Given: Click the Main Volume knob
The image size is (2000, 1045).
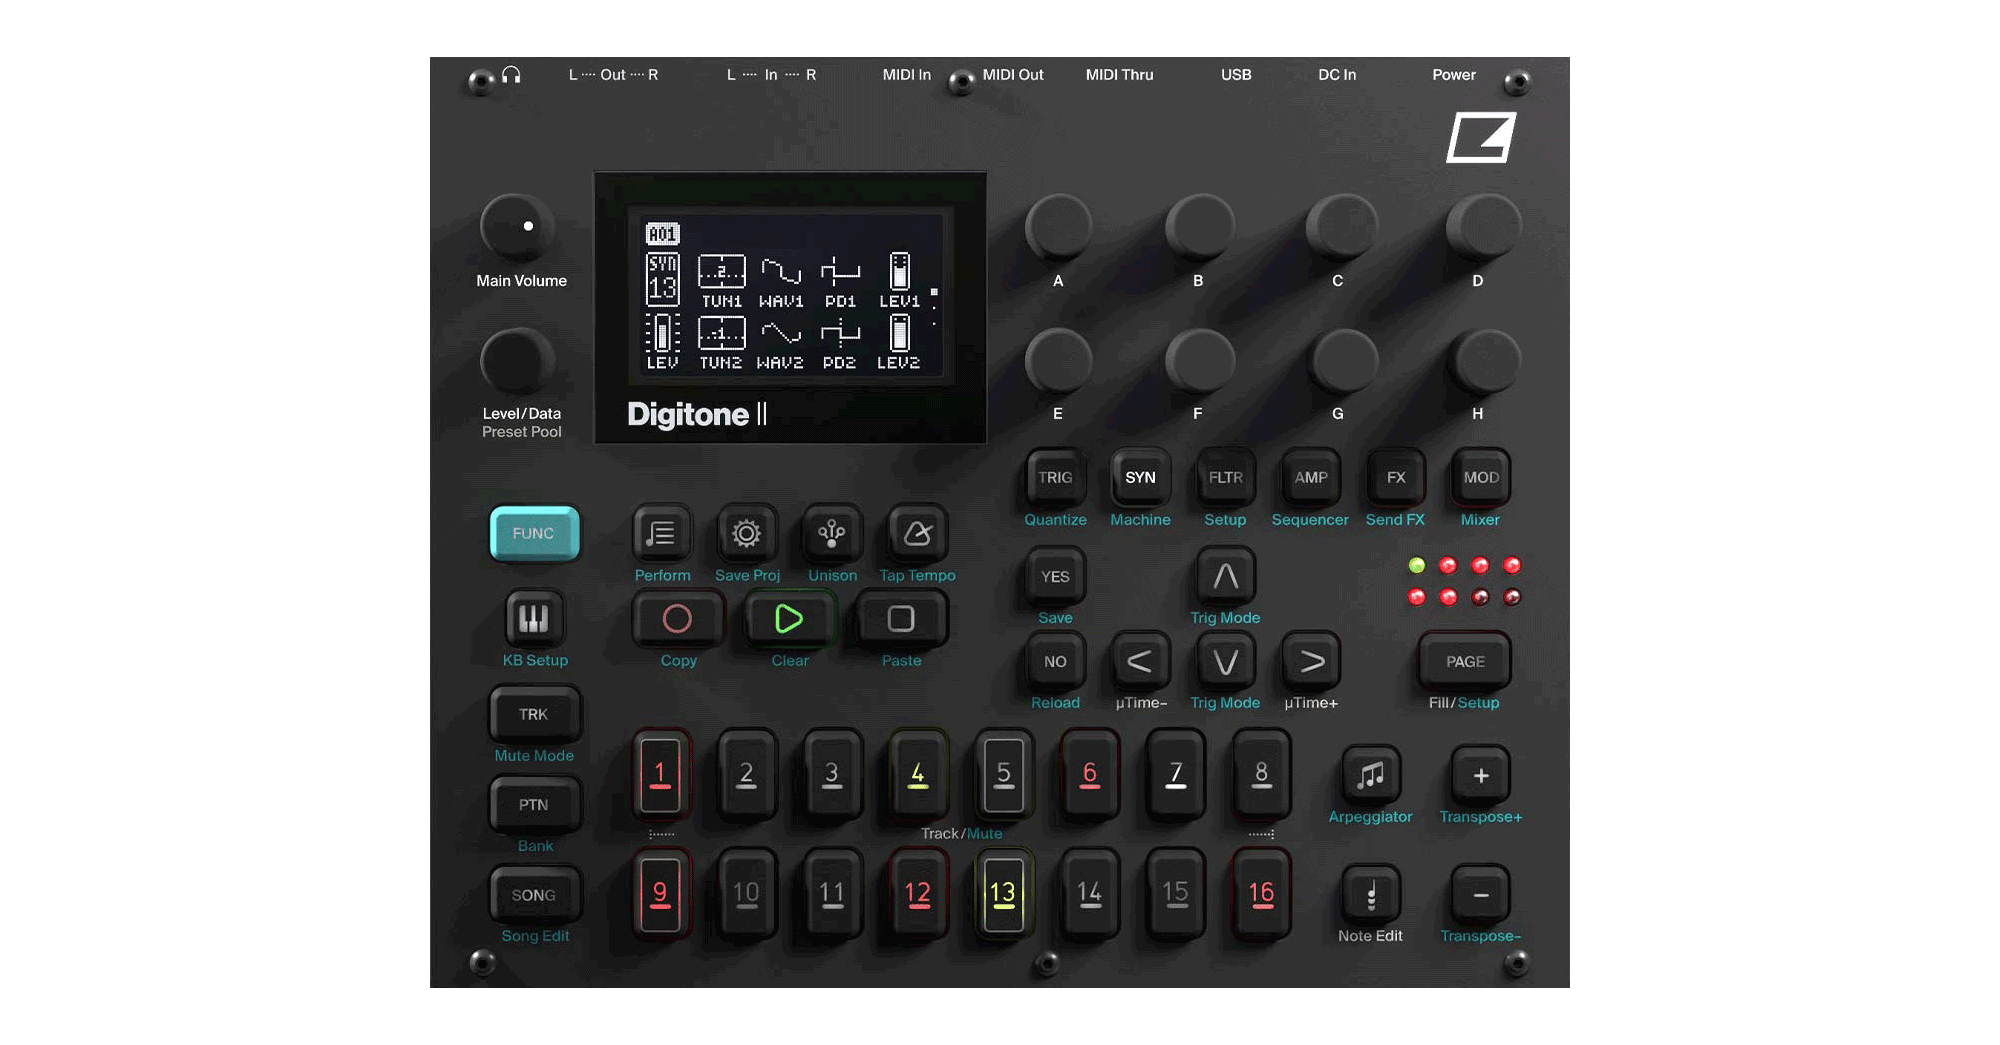Looking at the screenshot, I should (518, 228).
